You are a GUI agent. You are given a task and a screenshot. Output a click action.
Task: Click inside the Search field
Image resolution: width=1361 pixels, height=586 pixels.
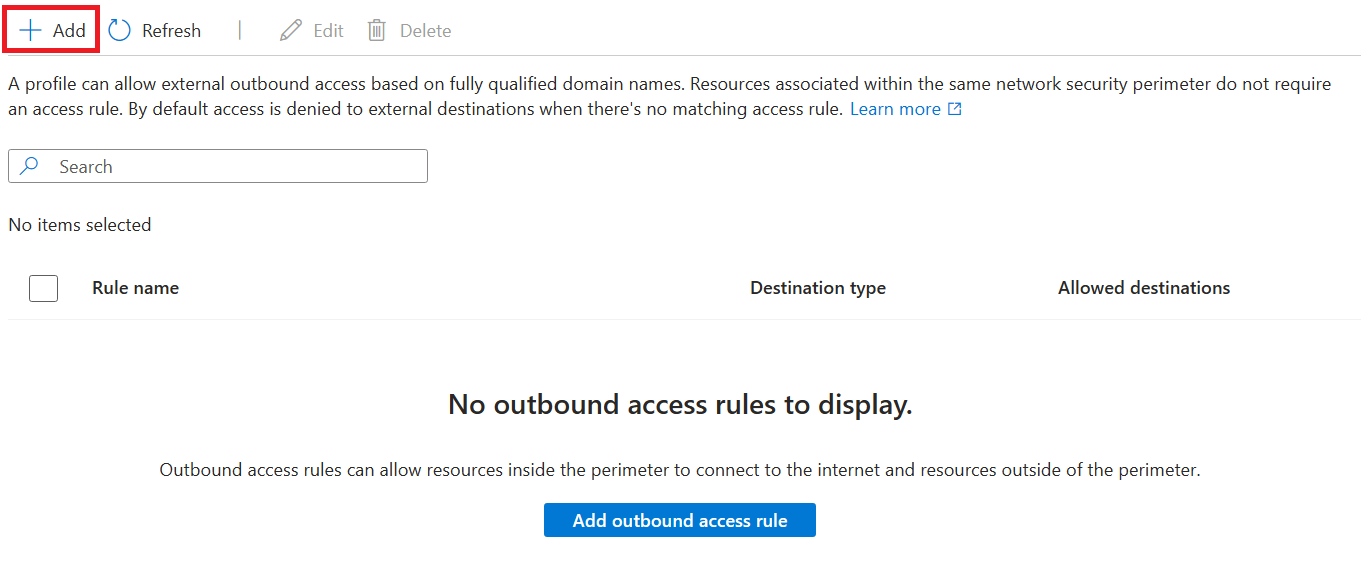pos(218,165)
